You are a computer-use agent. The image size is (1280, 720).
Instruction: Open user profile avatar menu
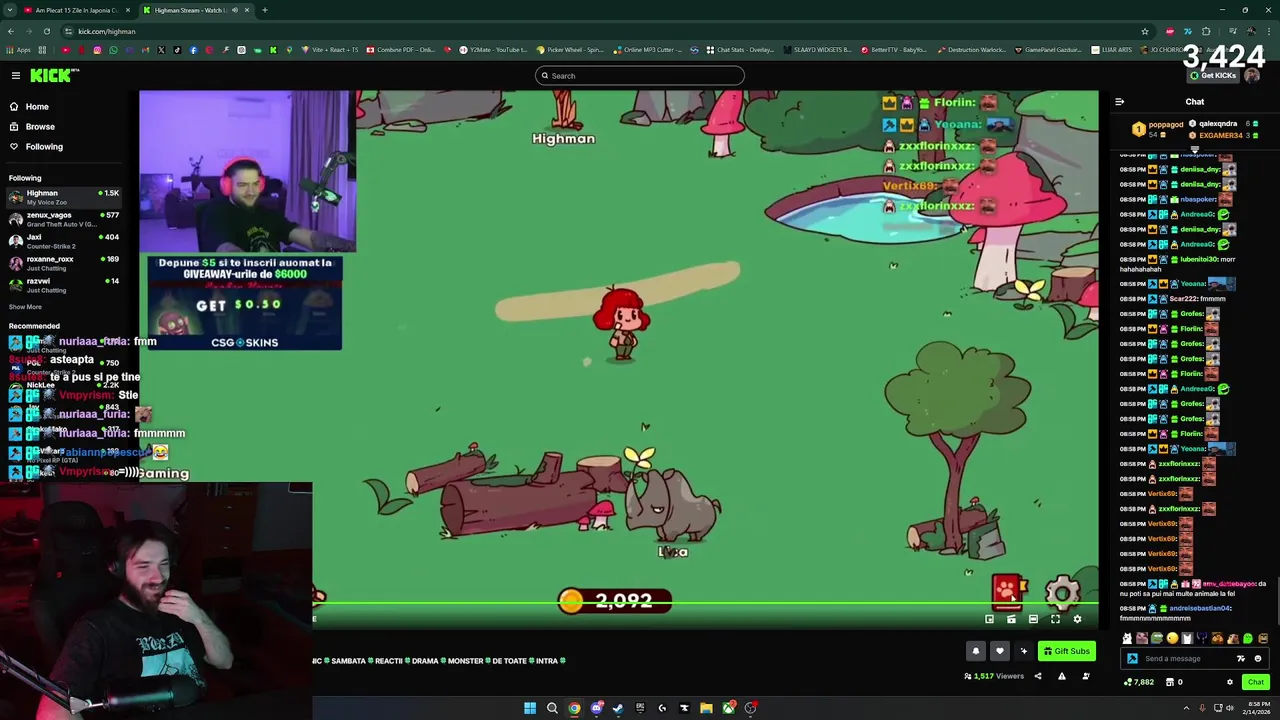[x=1252, y=76]
